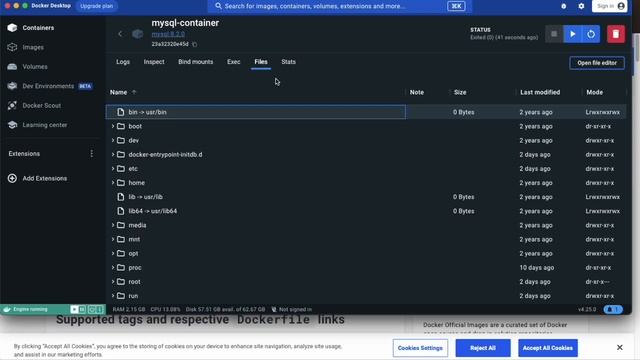
Task: Click the Name column sort arrow
Action: point(134,92)
